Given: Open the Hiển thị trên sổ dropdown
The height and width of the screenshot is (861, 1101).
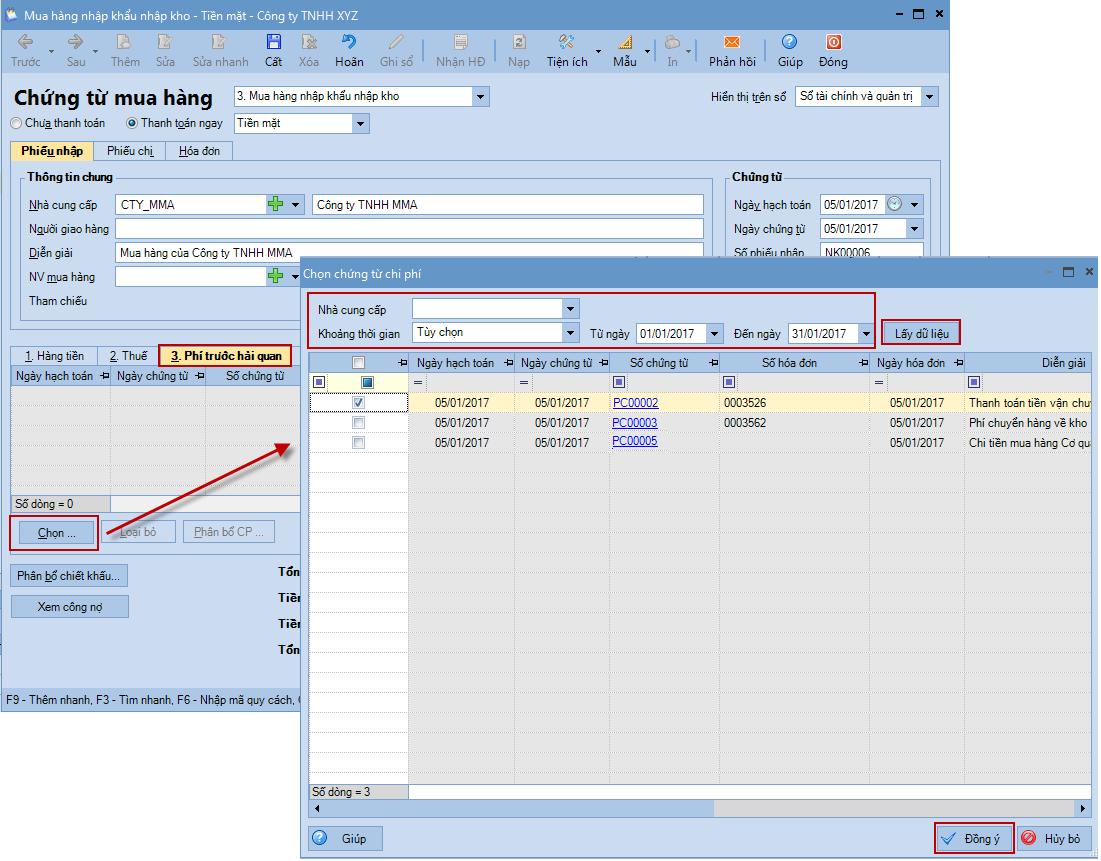Looking at the screenshot, I should 929,97.
